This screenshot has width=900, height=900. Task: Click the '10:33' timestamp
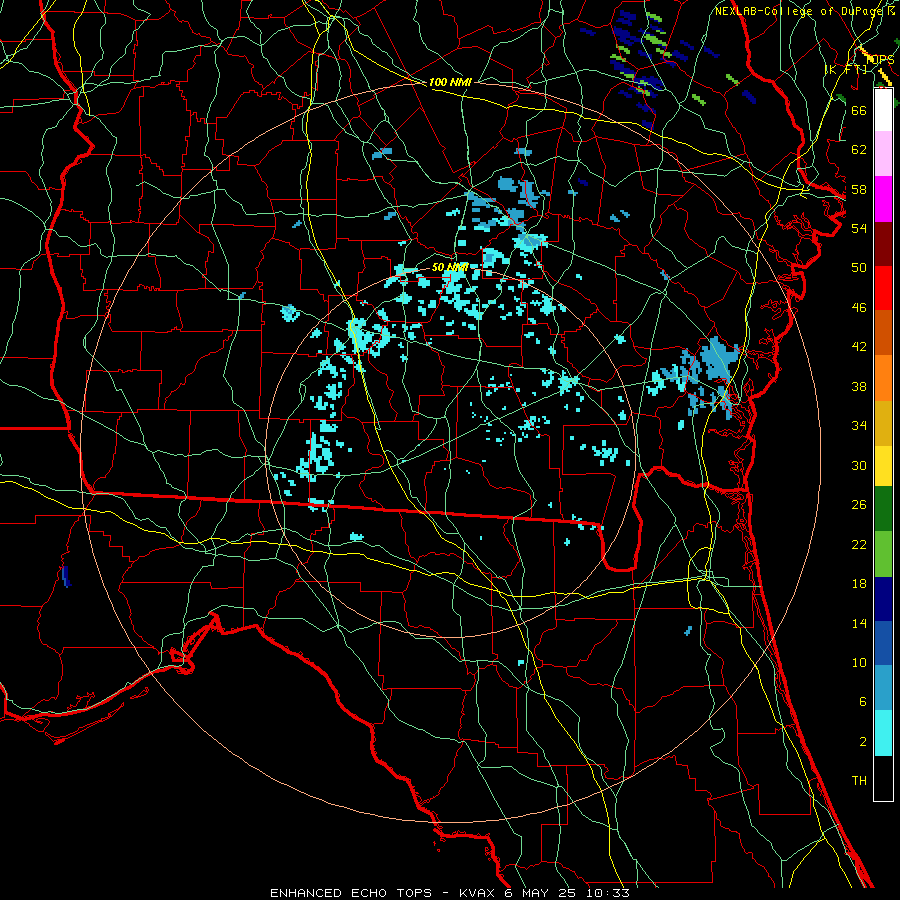(x=607, y=893)
